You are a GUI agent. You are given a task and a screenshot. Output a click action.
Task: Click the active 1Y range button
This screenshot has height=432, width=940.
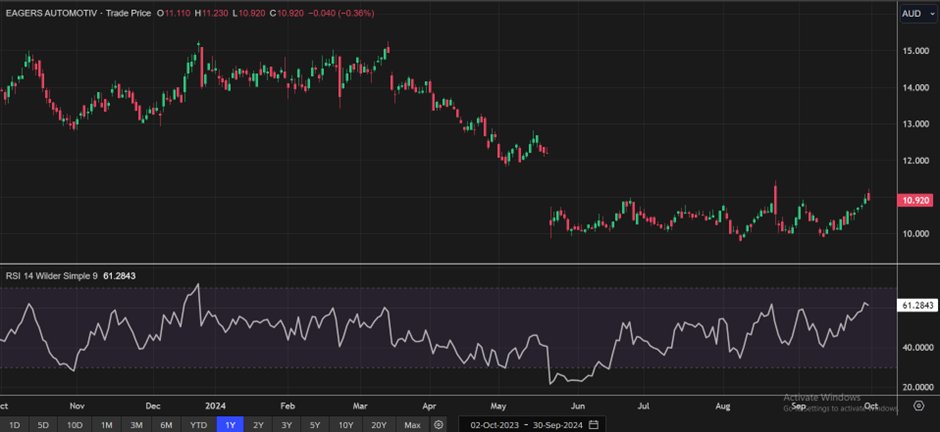point(230,425)
